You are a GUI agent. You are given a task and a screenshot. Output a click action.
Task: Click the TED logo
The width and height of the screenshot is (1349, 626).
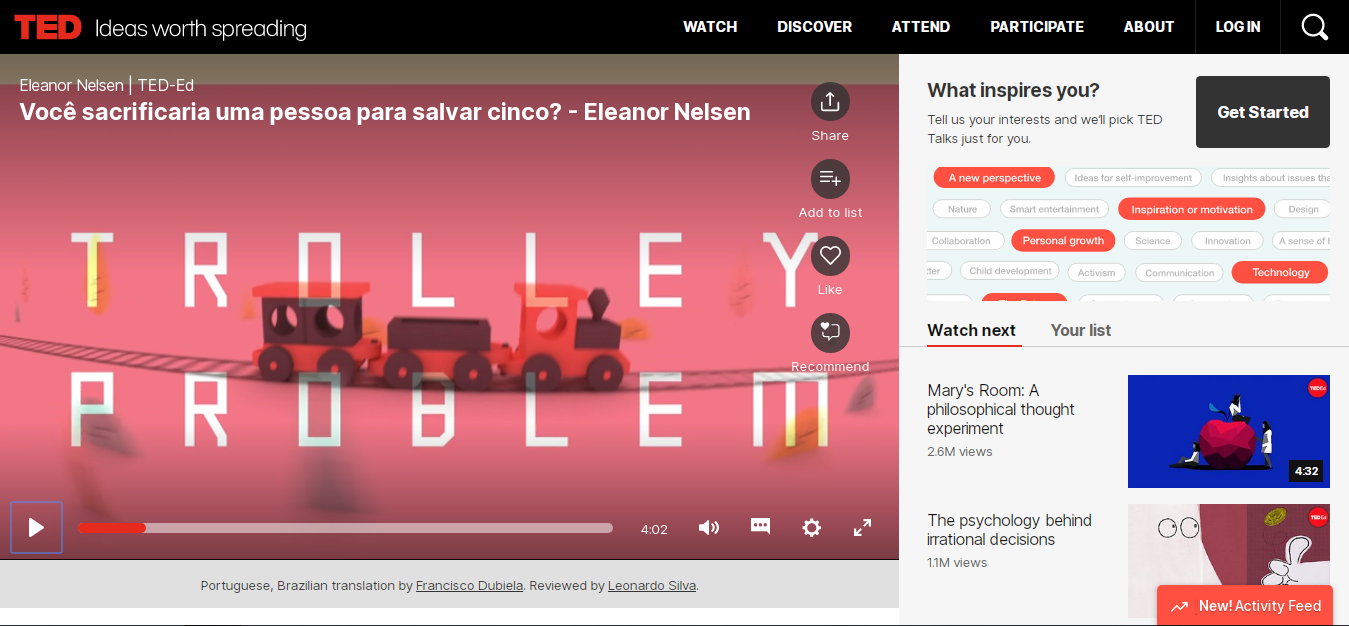coord(48,27)
